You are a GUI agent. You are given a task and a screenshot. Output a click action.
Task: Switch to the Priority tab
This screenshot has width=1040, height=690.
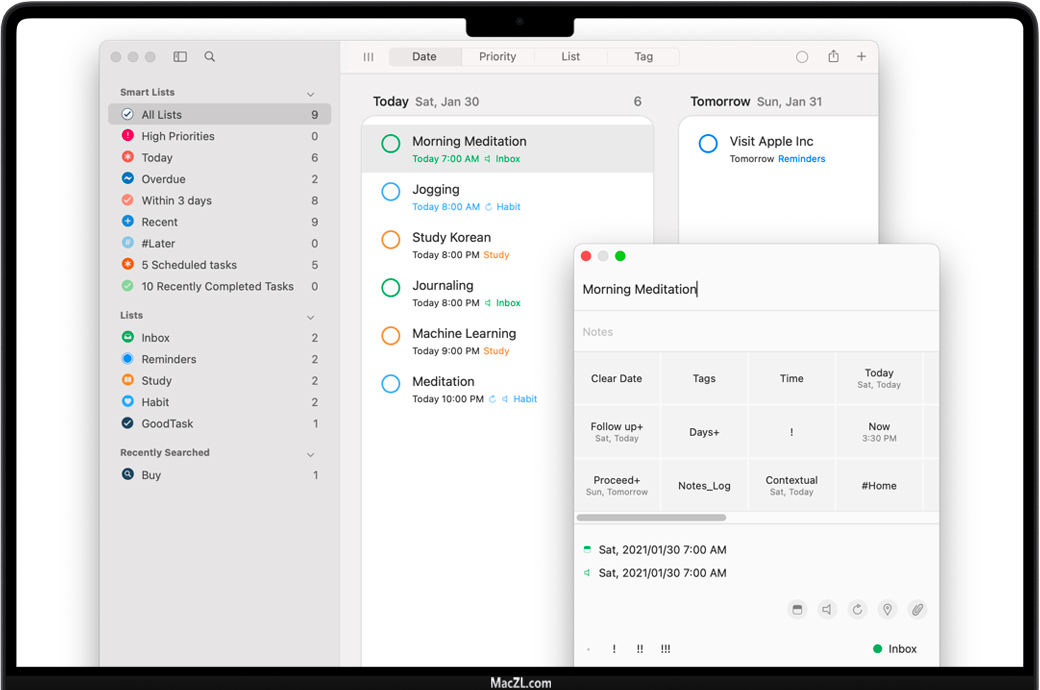[x=497, y=57]
